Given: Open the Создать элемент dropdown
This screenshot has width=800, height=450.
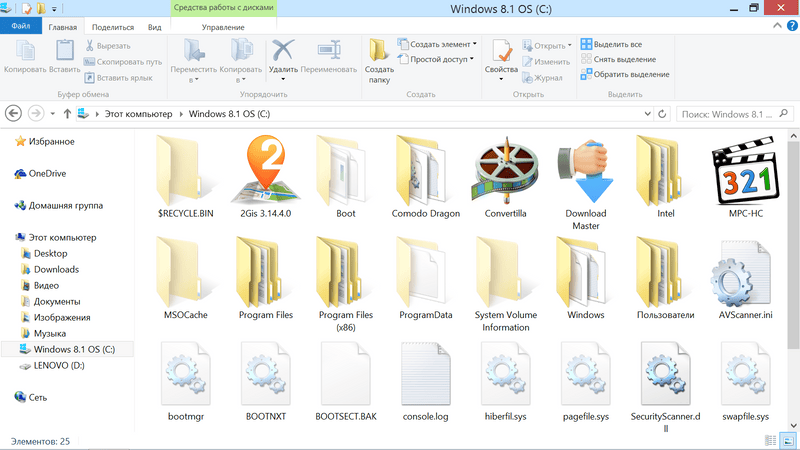Looking at the screenshot, I should pos(437,44).
